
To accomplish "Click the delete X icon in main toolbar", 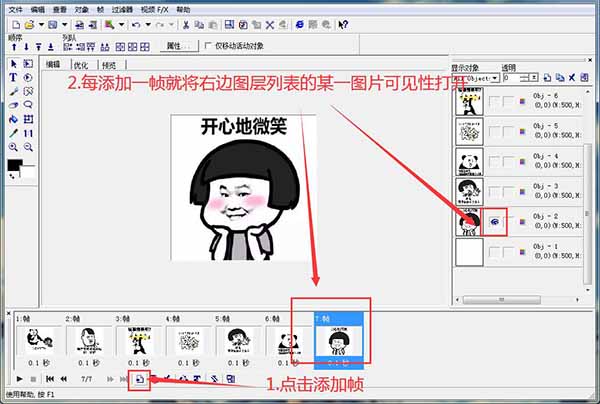I will pyautogui.click(x=270, y=25).
